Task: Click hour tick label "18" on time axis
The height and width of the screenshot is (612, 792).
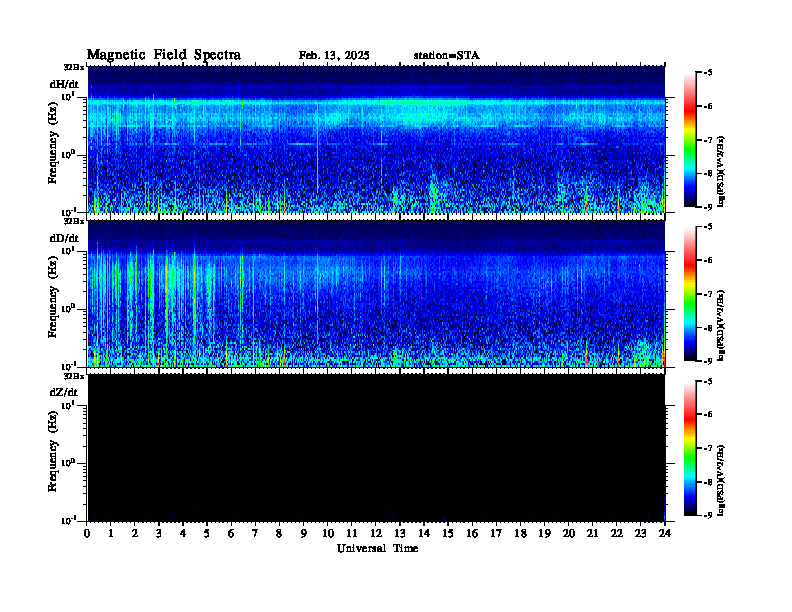Action: (520, 534)
